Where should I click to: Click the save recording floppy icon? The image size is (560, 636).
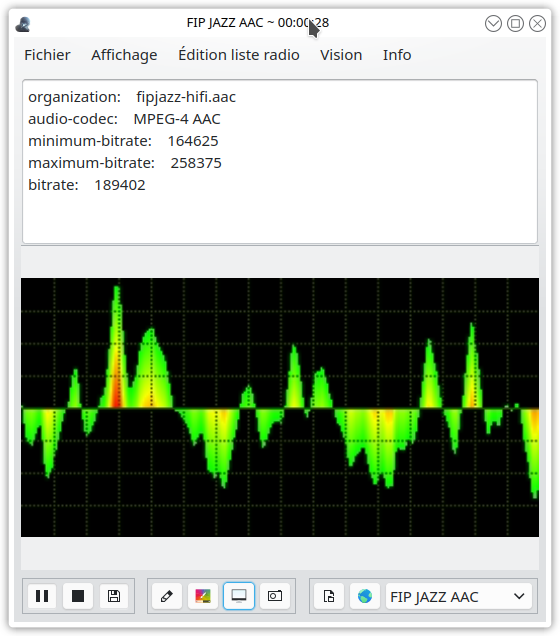114,596
